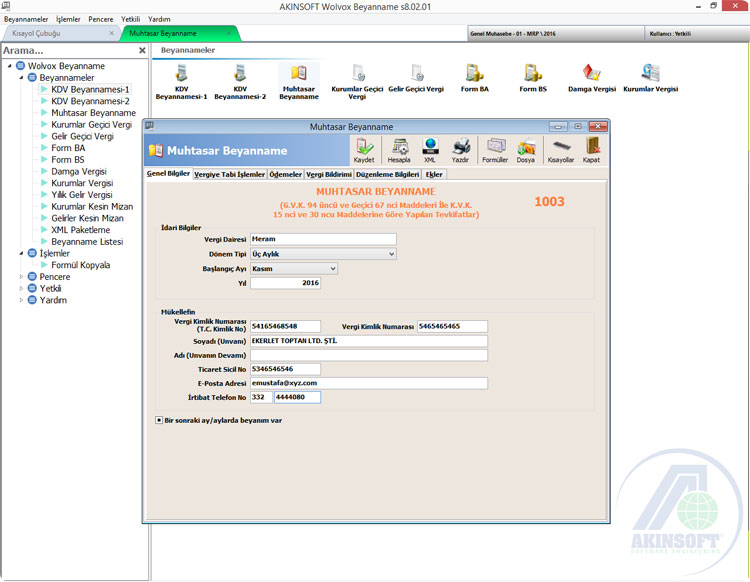Close the Arama search panel
Image resolution: width=750 pixels, height=582 pixels.
(142, 50)
